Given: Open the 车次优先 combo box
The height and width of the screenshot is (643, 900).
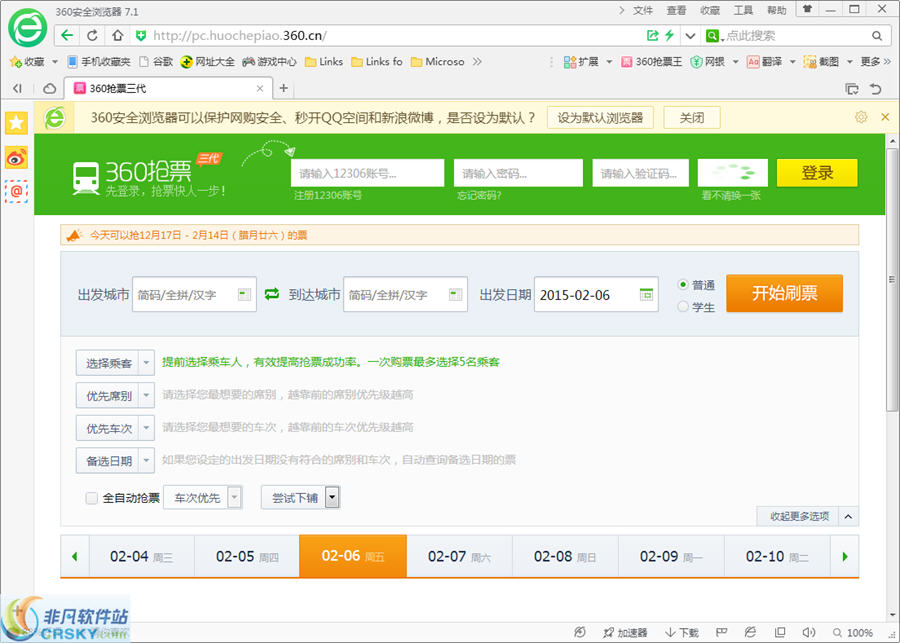Looking at the screenshot, I should coord(203,498).
